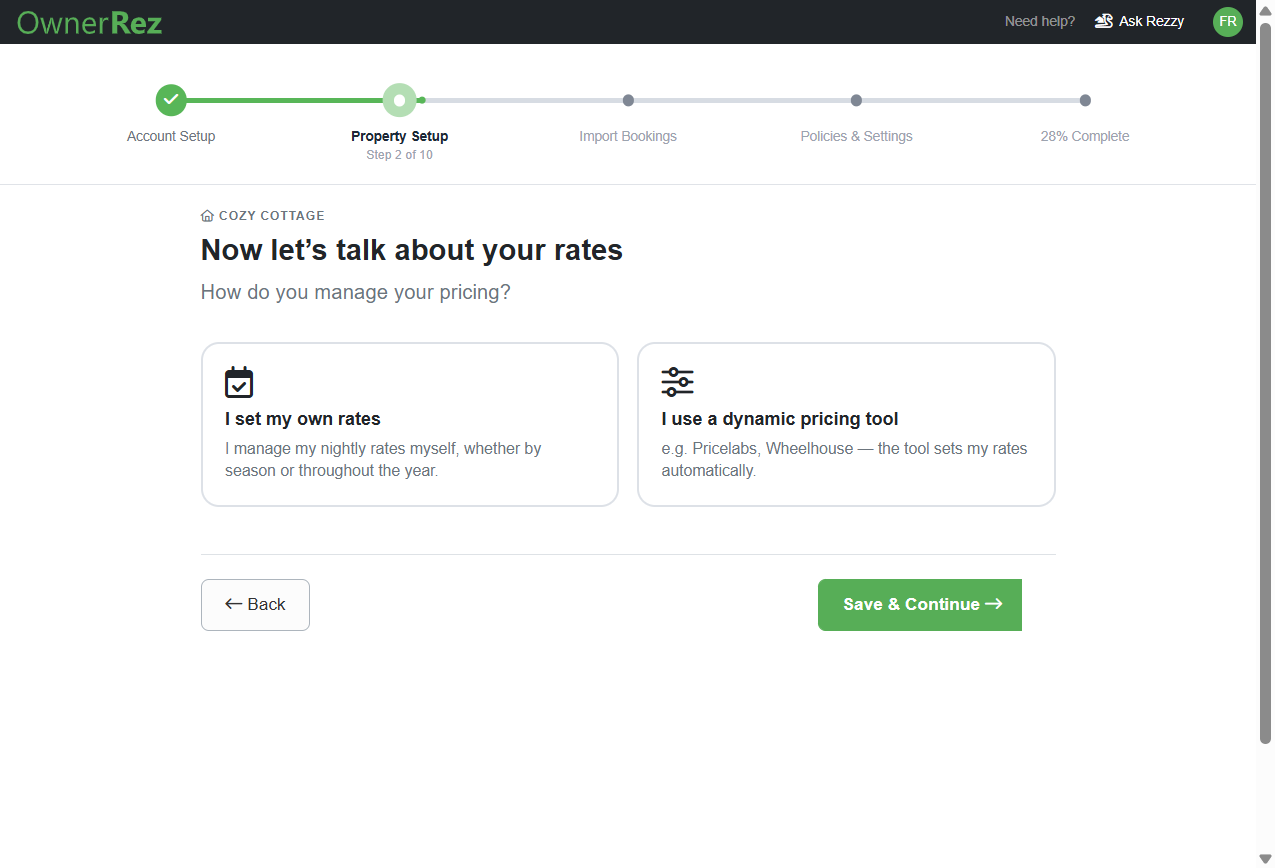Open Ask Rezzy assistant
1275x868 pixels.
click(1139, 21)
